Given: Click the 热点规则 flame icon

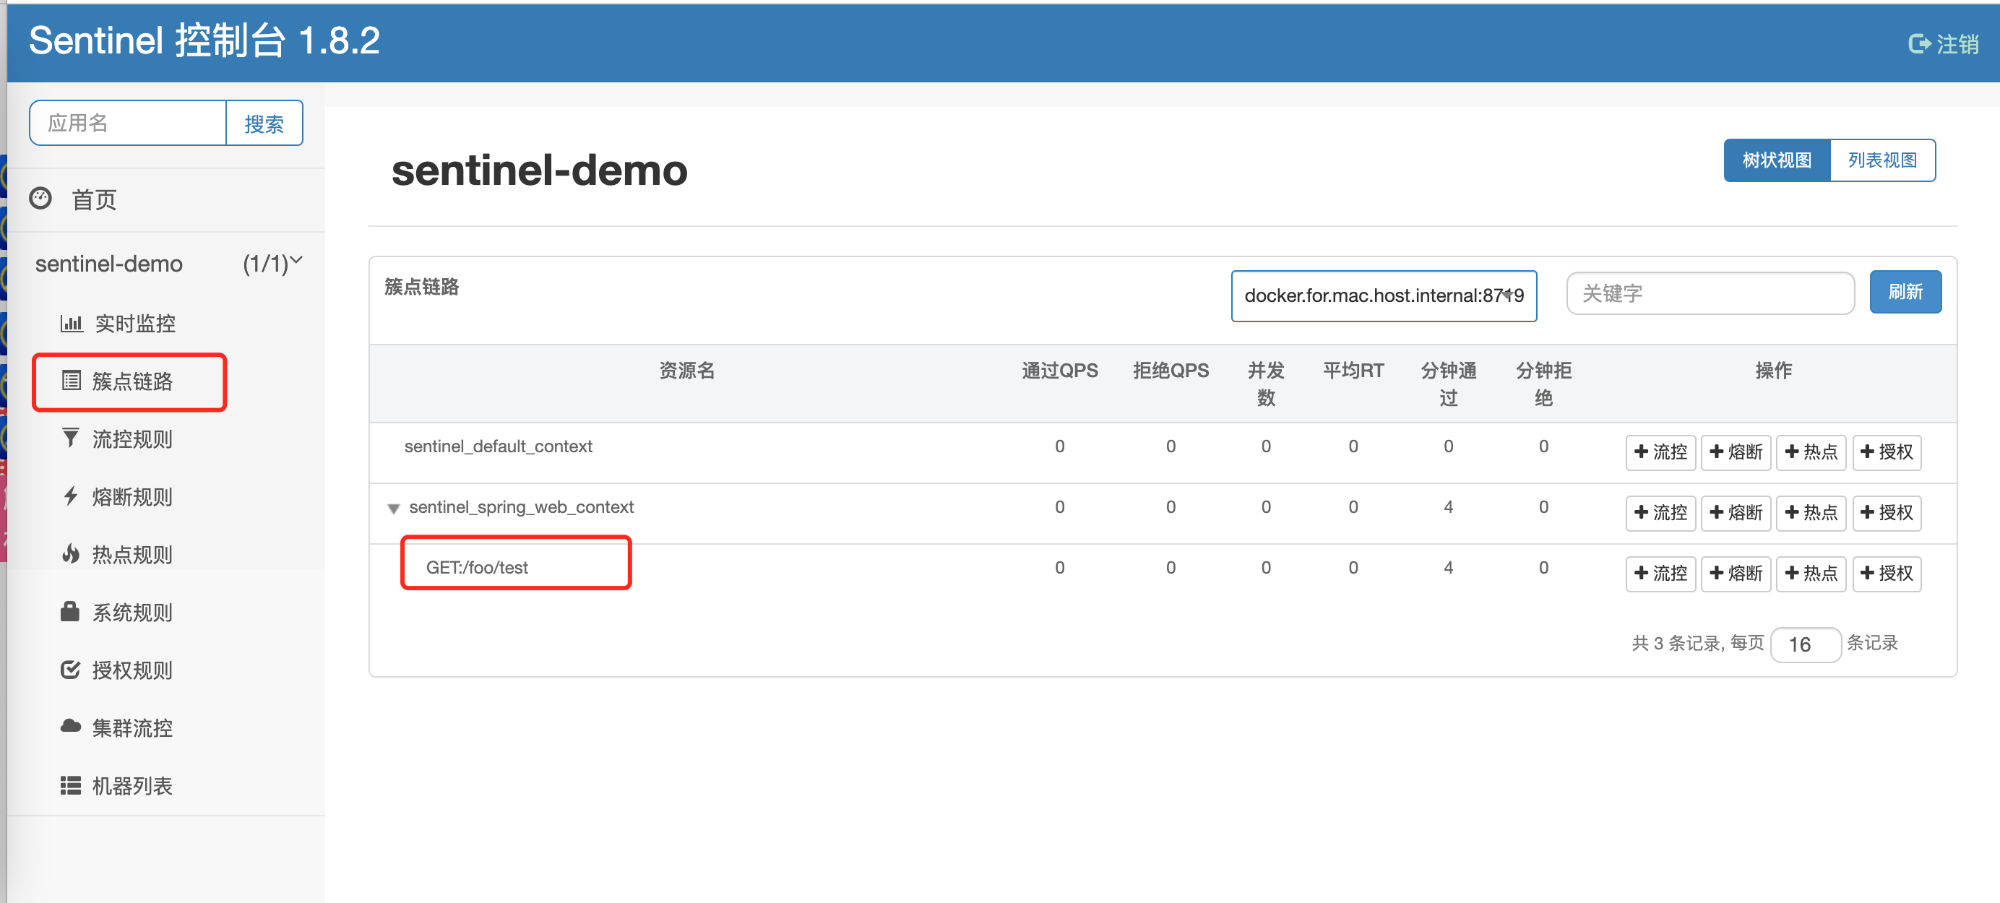Looking at the screenshot, I should [71, 553].
